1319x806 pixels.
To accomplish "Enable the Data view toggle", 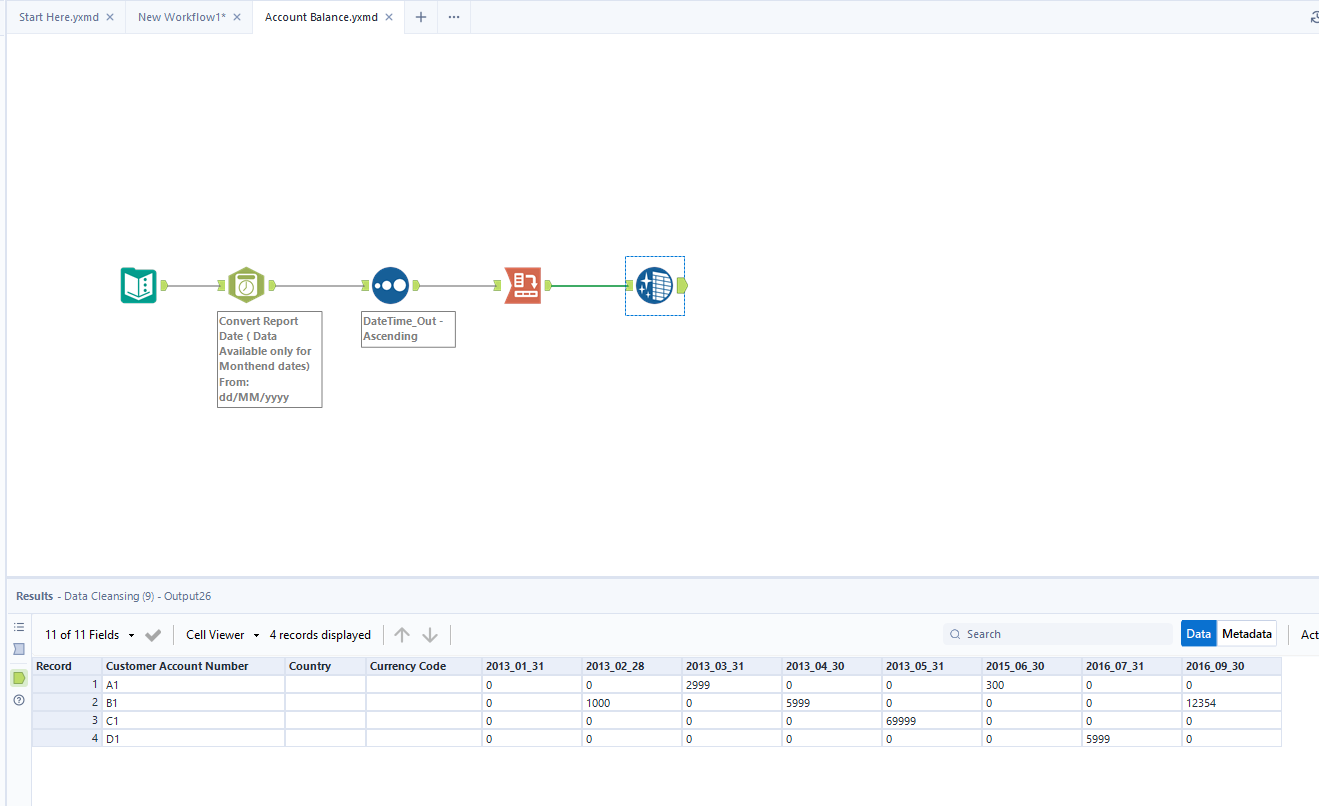I will [1198, 633].
